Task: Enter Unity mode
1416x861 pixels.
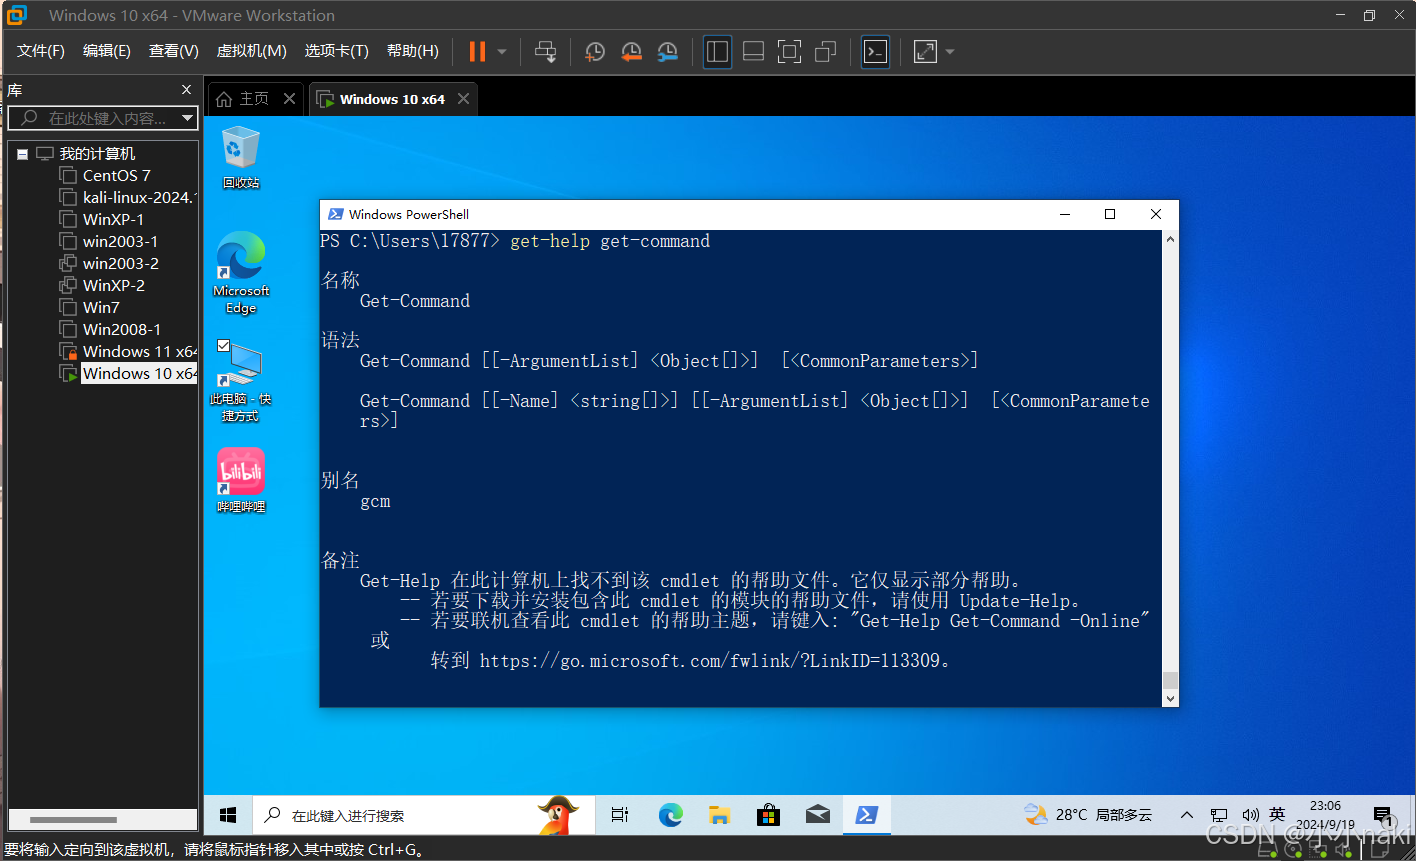Action: point(825,51)
